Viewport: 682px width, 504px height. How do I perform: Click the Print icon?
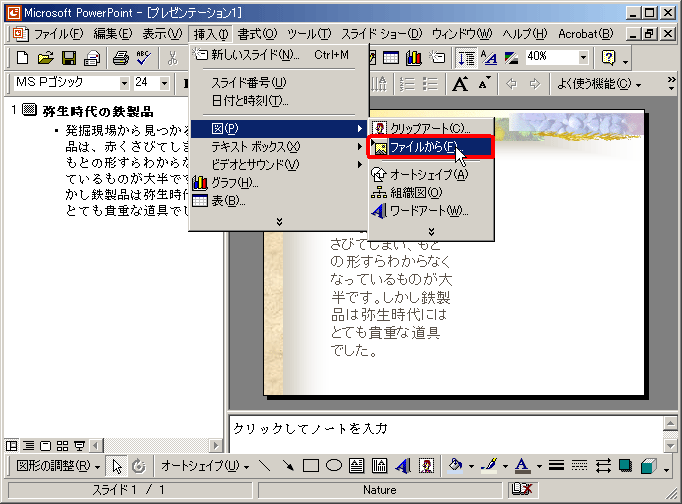tap(120, 57)
